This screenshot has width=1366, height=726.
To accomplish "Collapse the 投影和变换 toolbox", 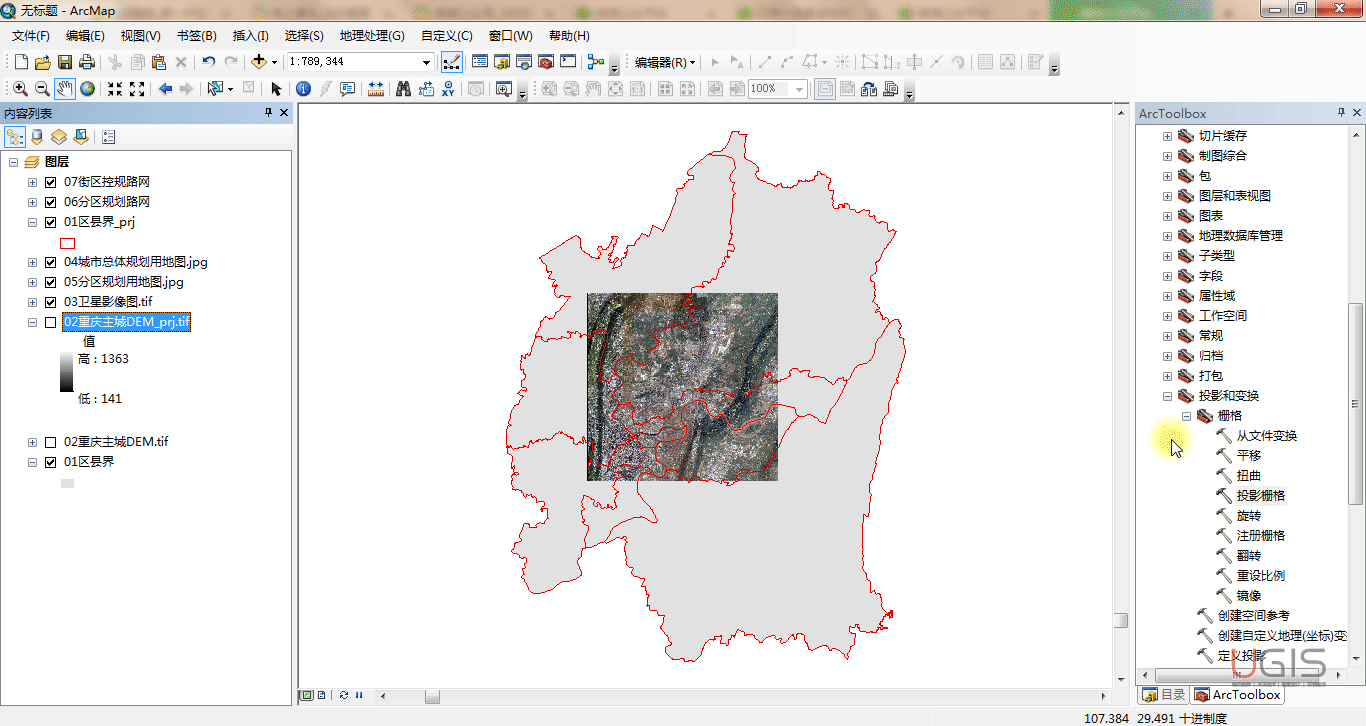I will point(1167,396).
